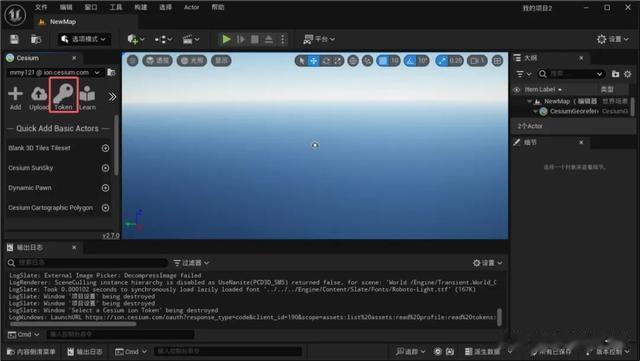Add new folder in Outliner
640x361 pixels.
point(615,74)
